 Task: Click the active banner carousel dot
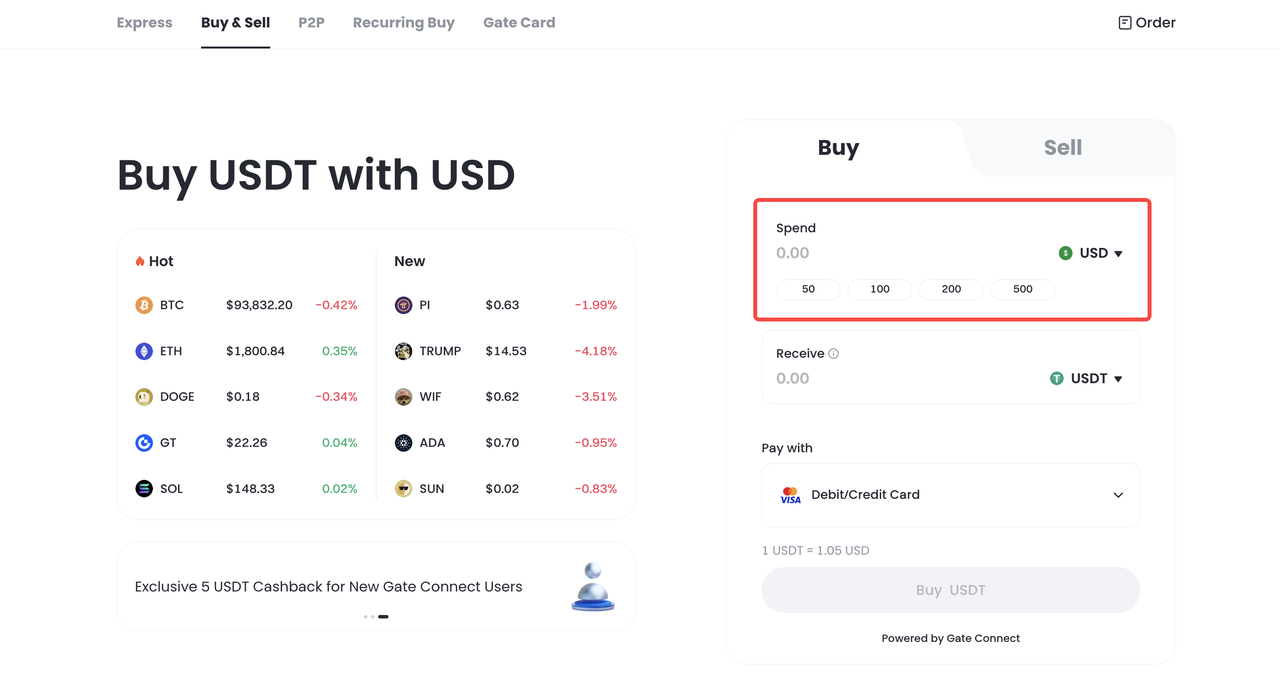click(383, 617)
